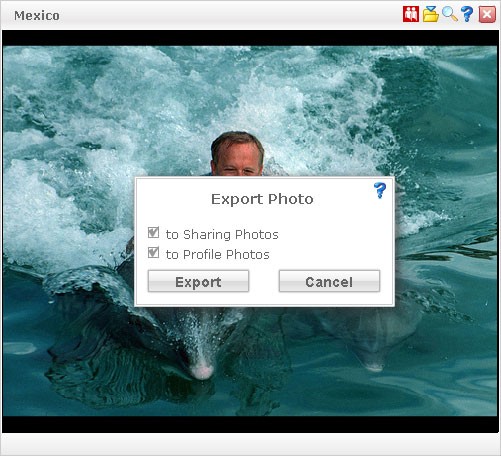Image resolution: width=501 pixels, height=456 pixels.
Task: Click the "to Sharing Photos" label
Action: pyautogui.click(x=222, y=234)
